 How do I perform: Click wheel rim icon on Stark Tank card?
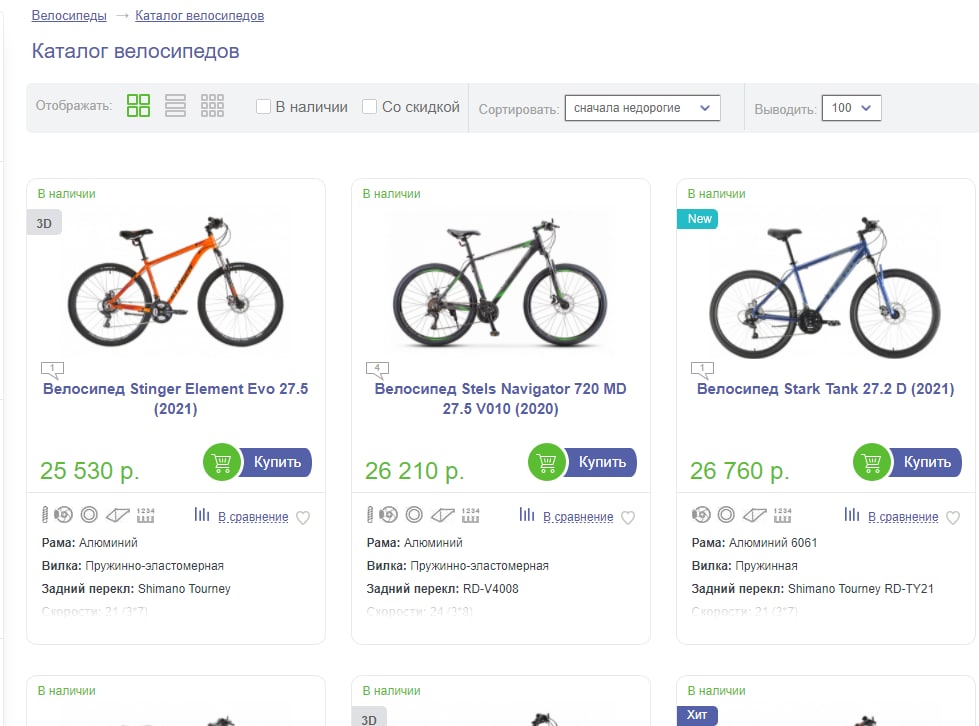726,514
